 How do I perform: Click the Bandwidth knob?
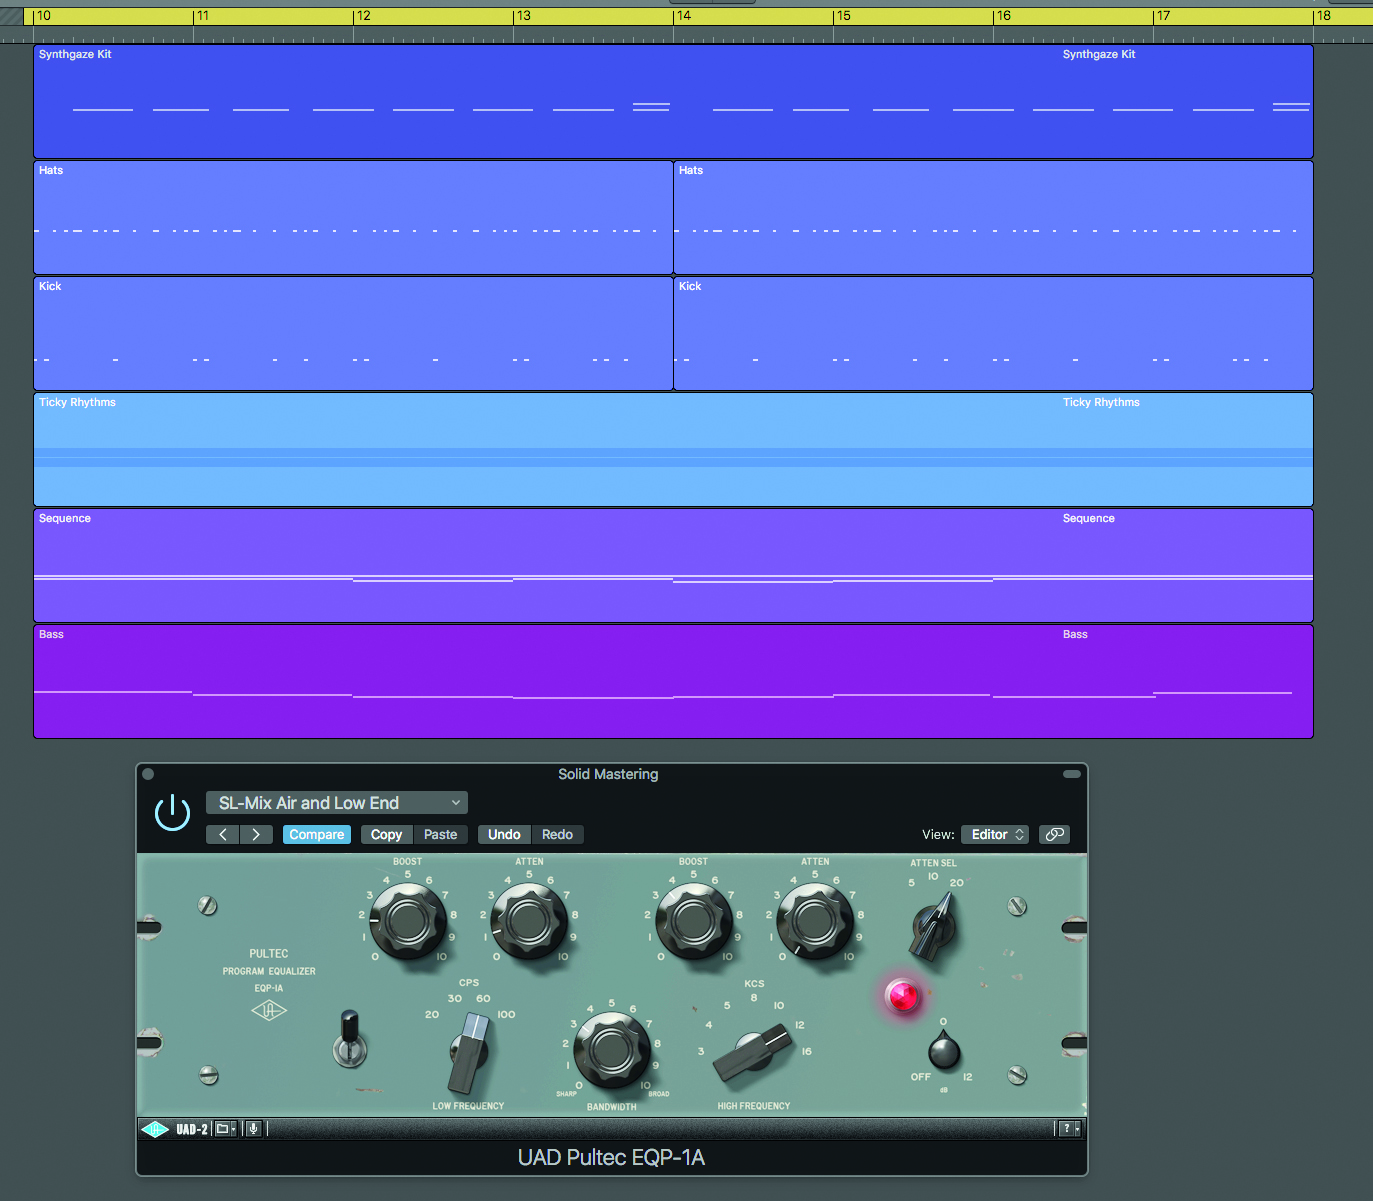click(611, 1050)
